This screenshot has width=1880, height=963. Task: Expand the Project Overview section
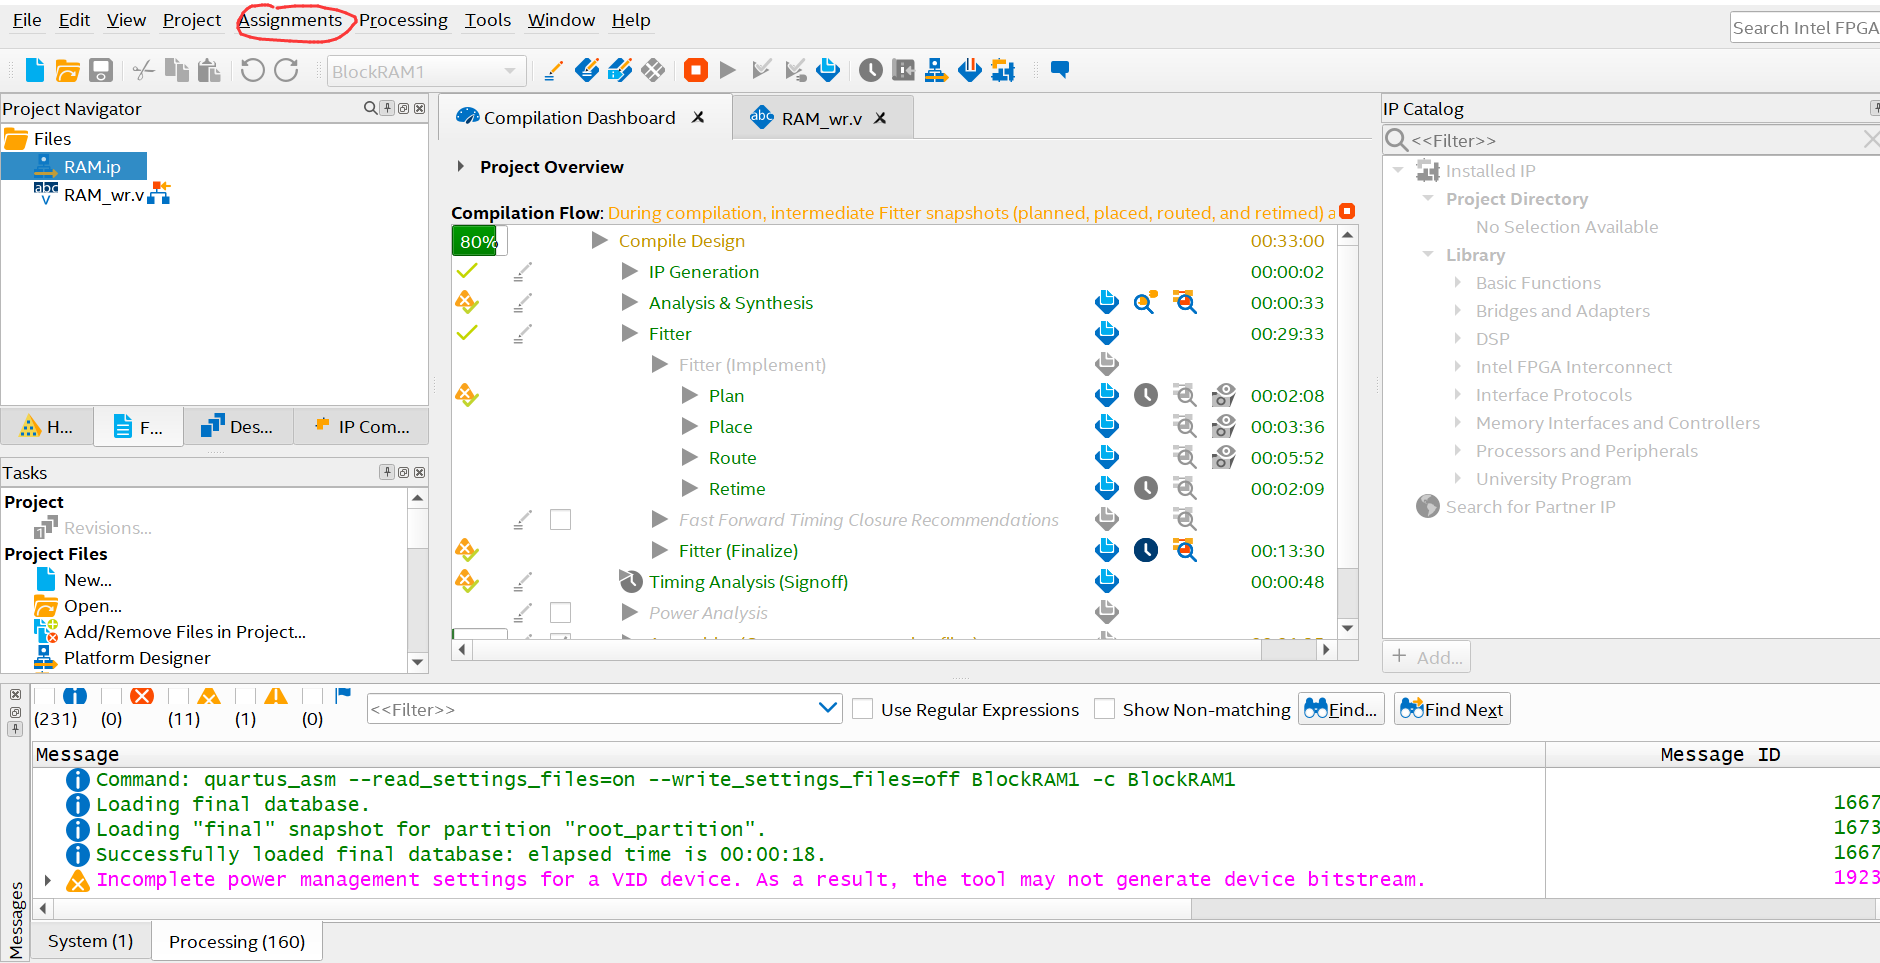(x=460, y=167)
